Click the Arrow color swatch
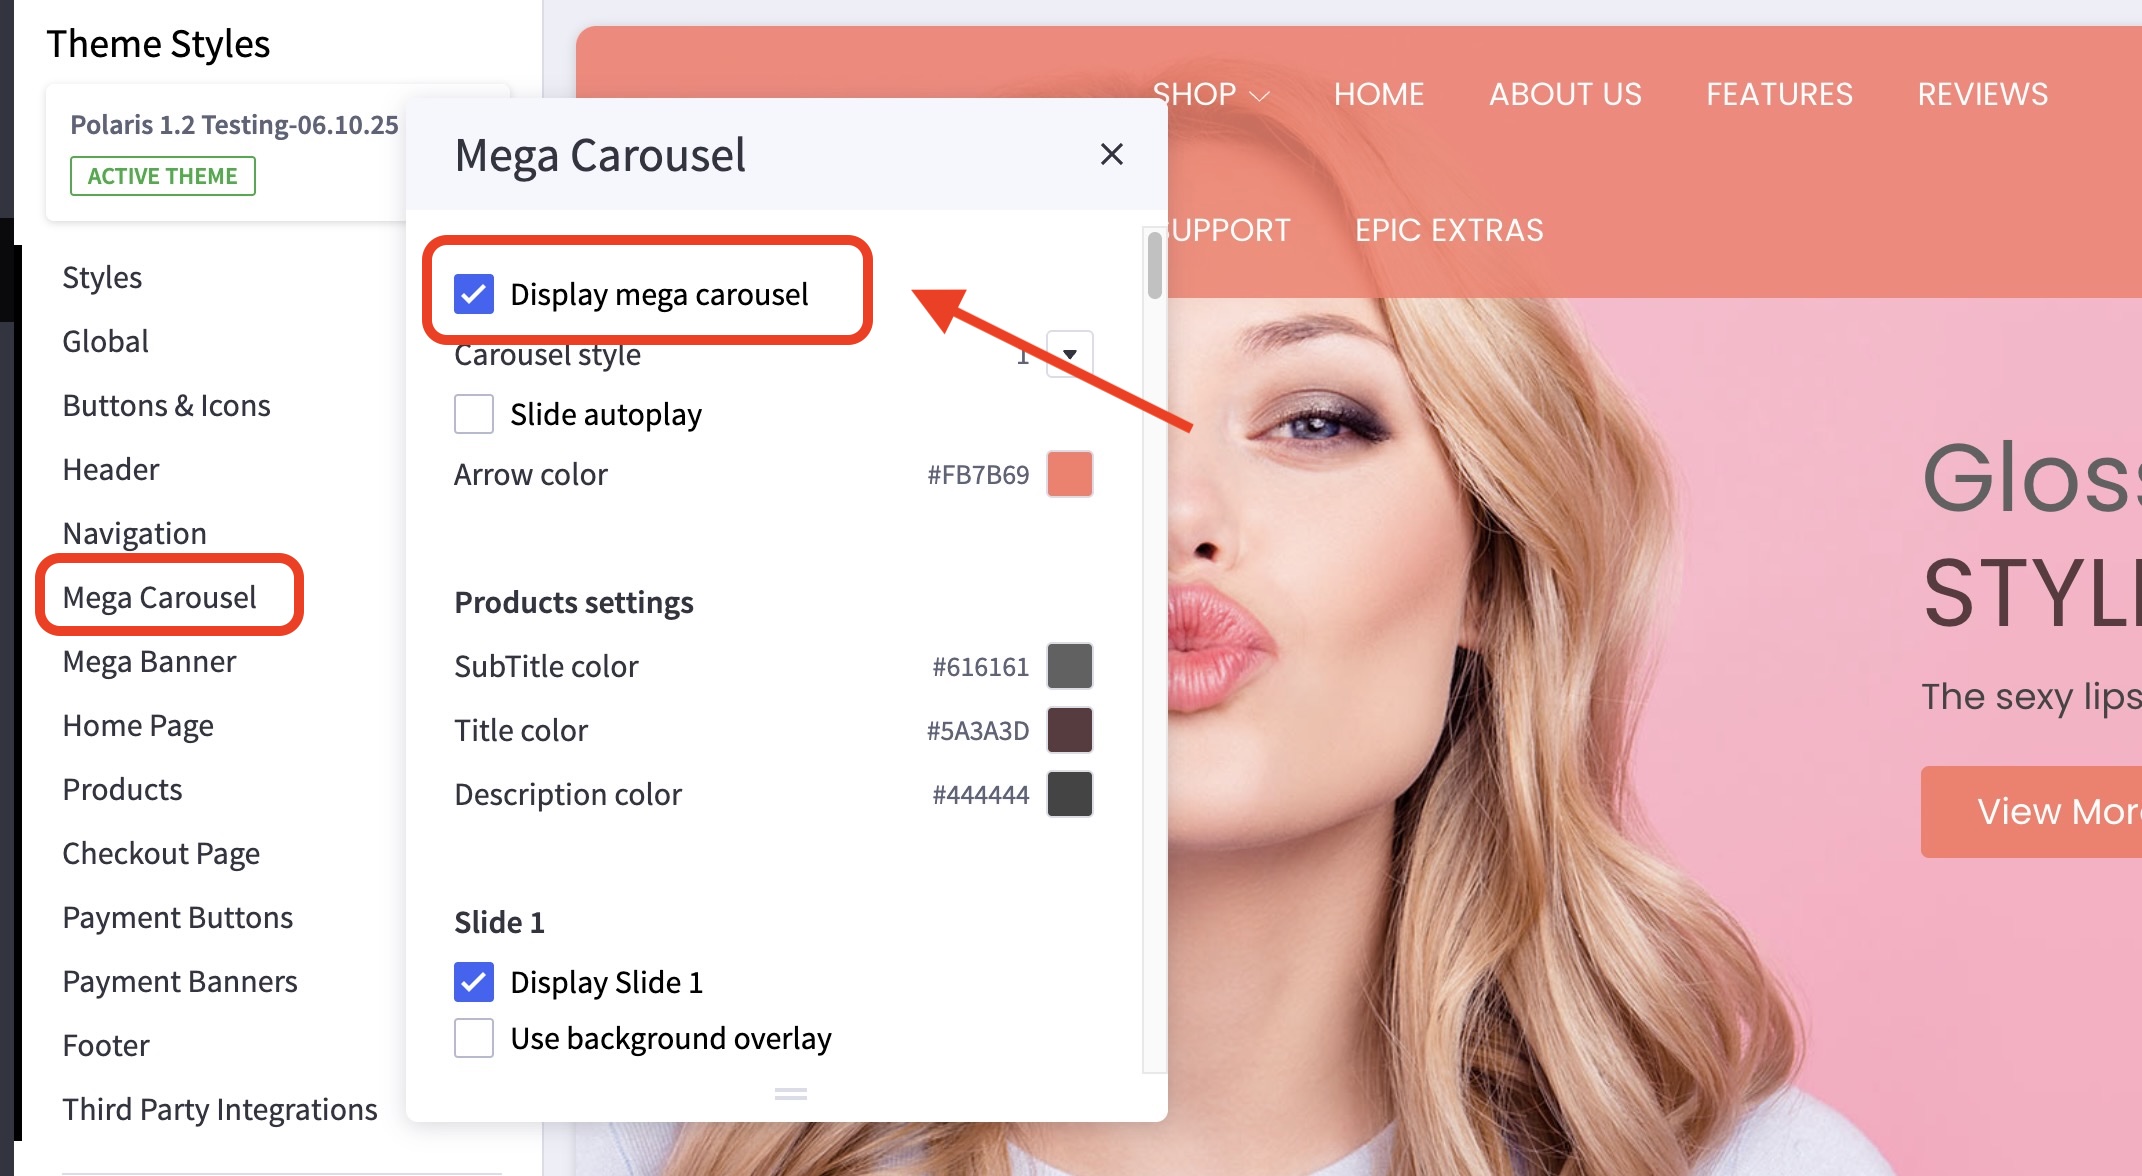The height and width of the screenshot is (1176, 2142). point(1069,474)
